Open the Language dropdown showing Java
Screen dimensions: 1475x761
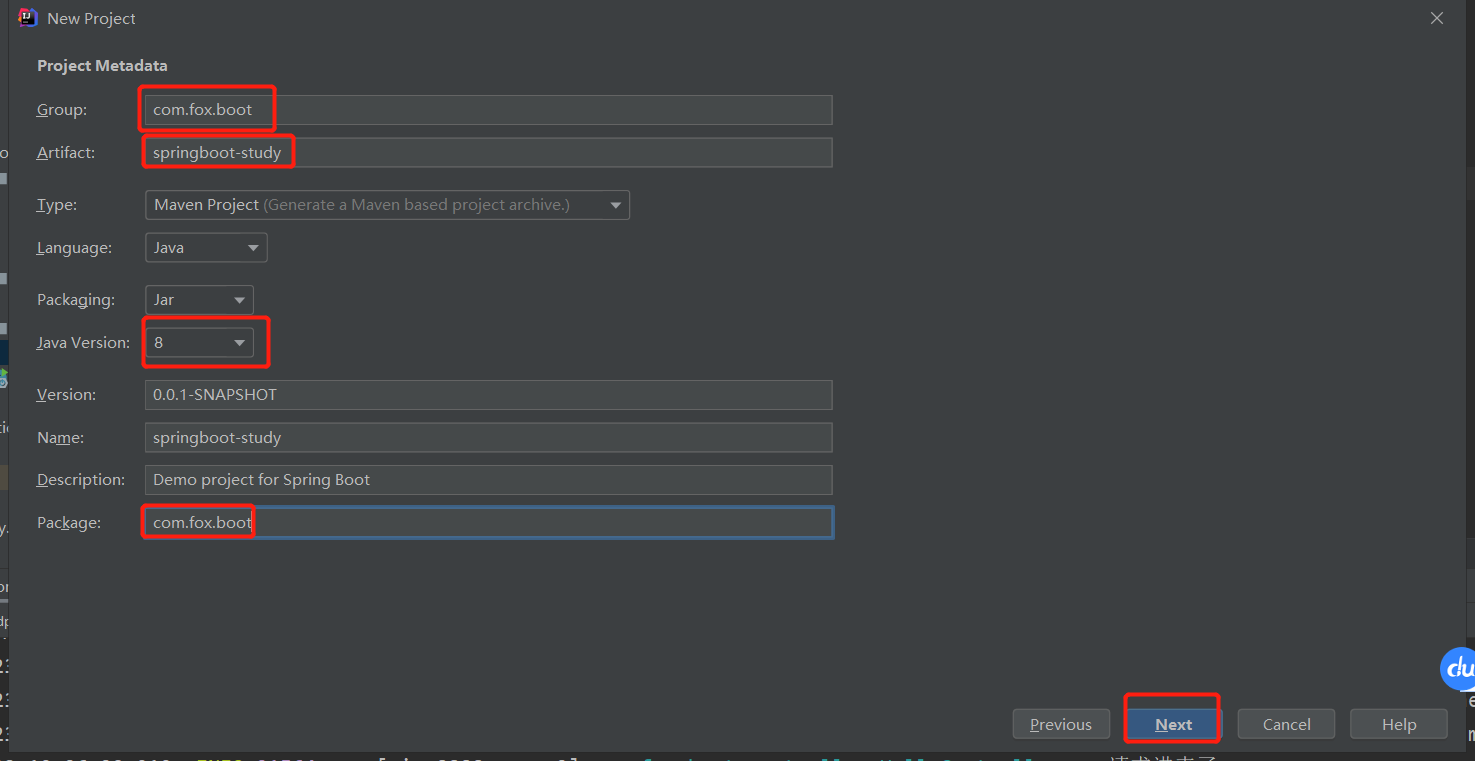pyautogui.click(x=206, y=247)
